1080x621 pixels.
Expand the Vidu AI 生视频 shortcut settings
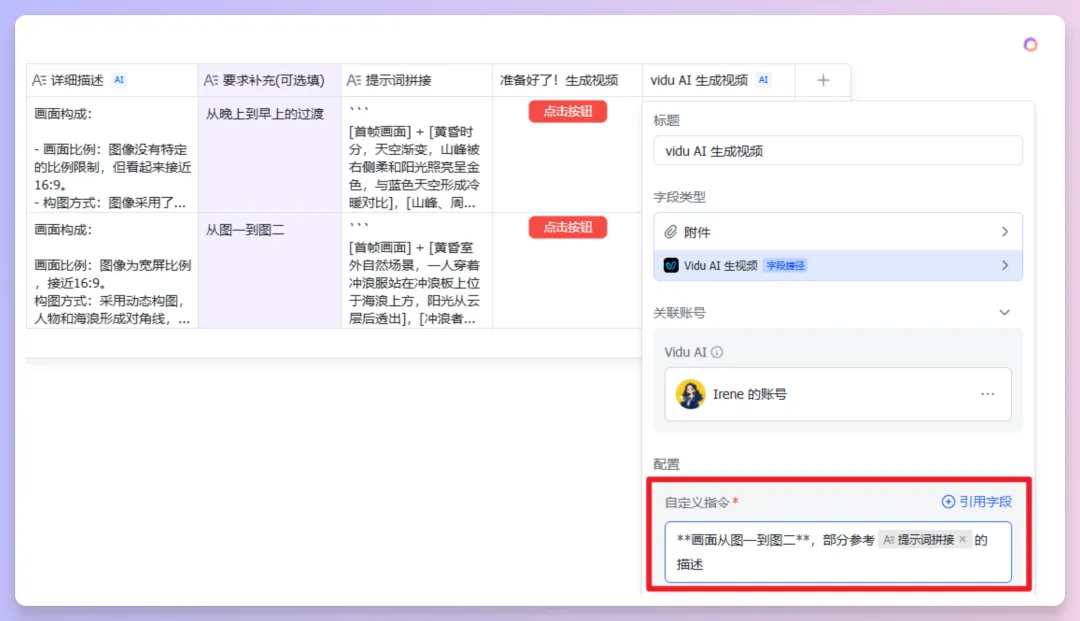1005,265
